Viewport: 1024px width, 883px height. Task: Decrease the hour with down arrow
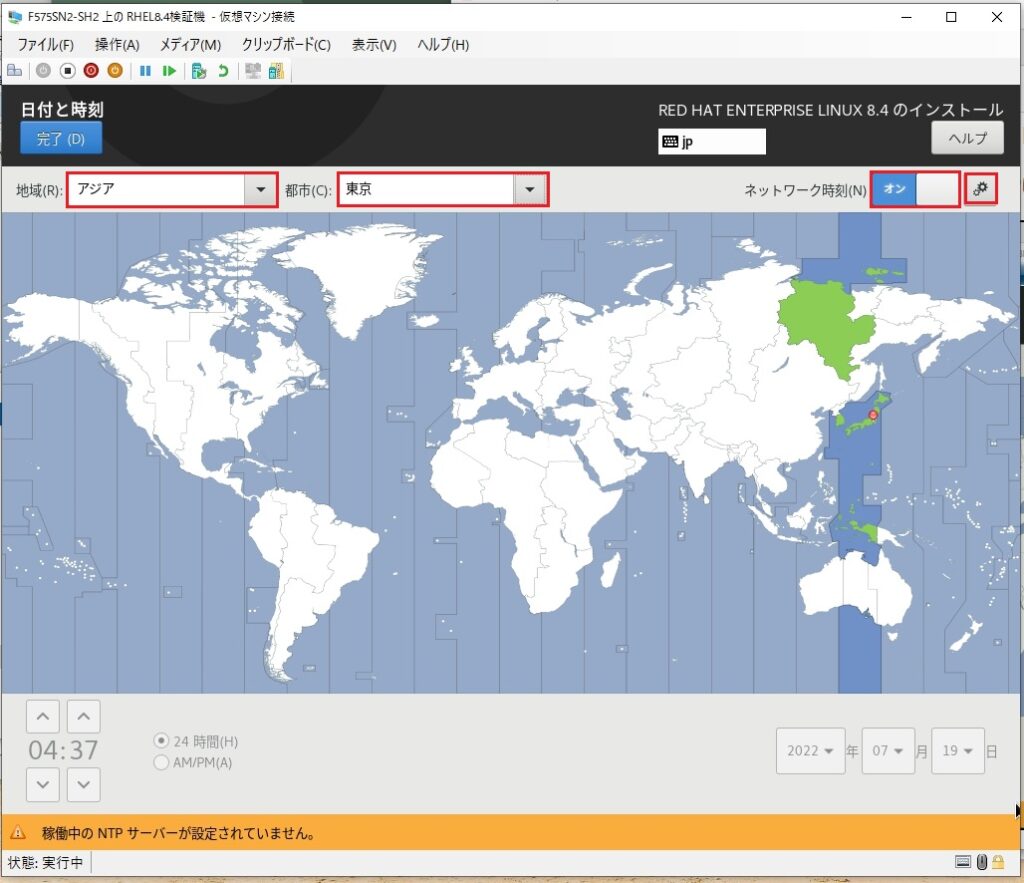point(43,784)
